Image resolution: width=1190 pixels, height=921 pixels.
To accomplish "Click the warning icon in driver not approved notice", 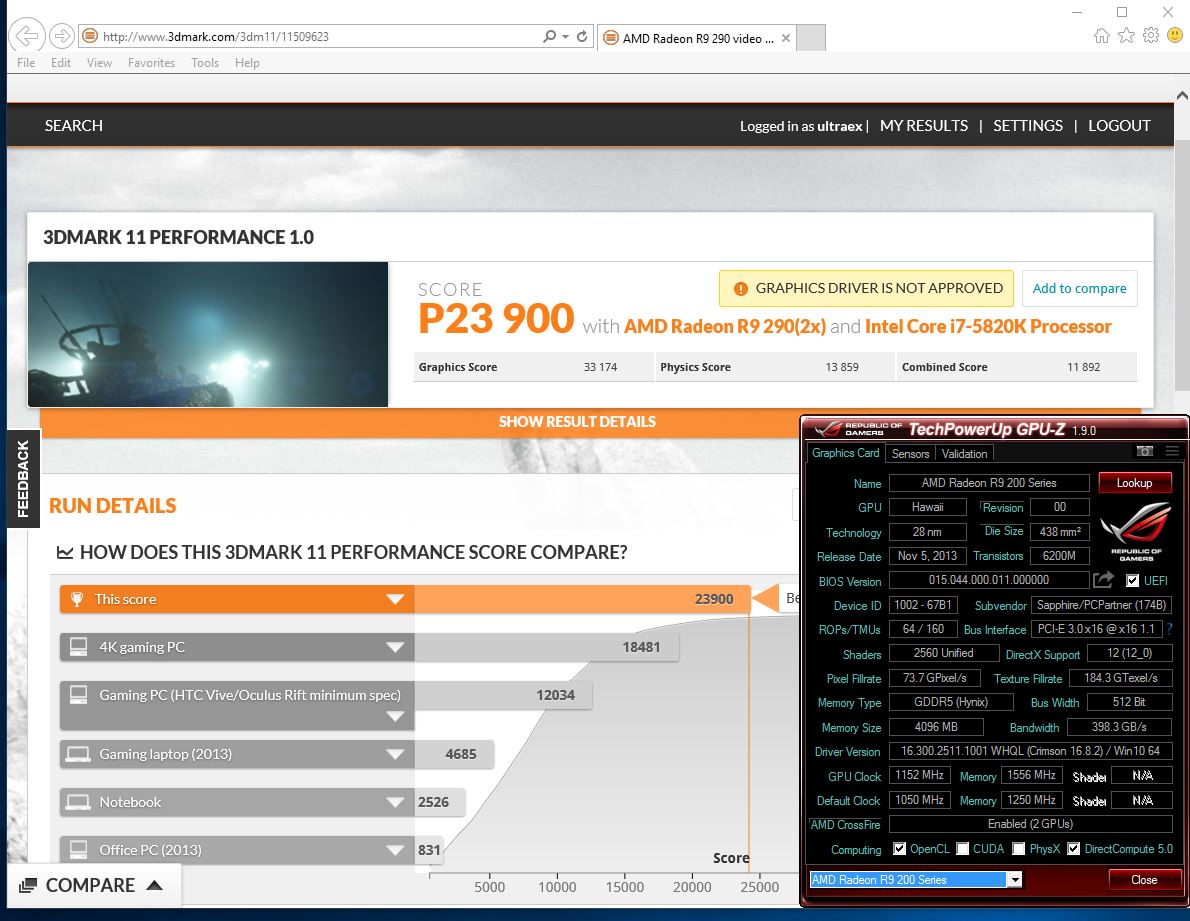I will coord(741,289).
